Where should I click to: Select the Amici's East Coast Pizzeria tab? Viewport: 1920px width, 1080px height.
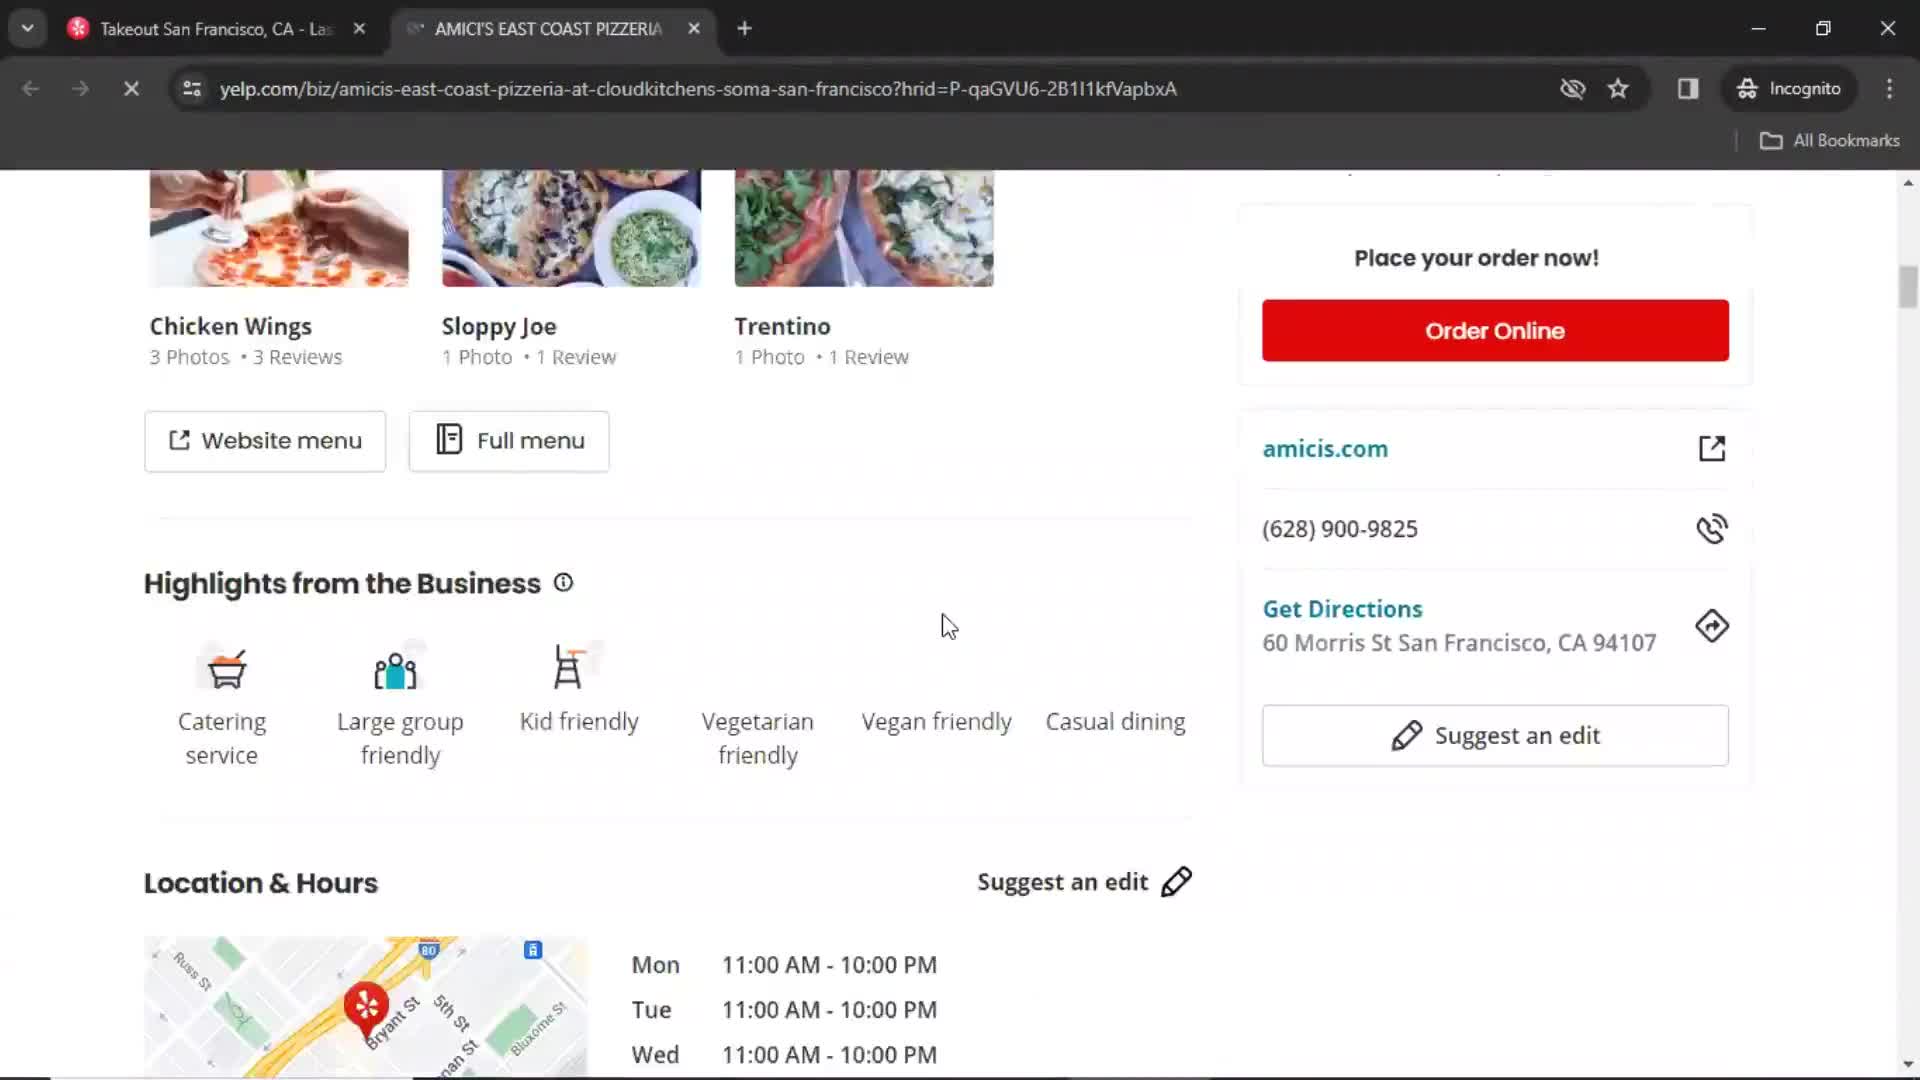(548, 29)
